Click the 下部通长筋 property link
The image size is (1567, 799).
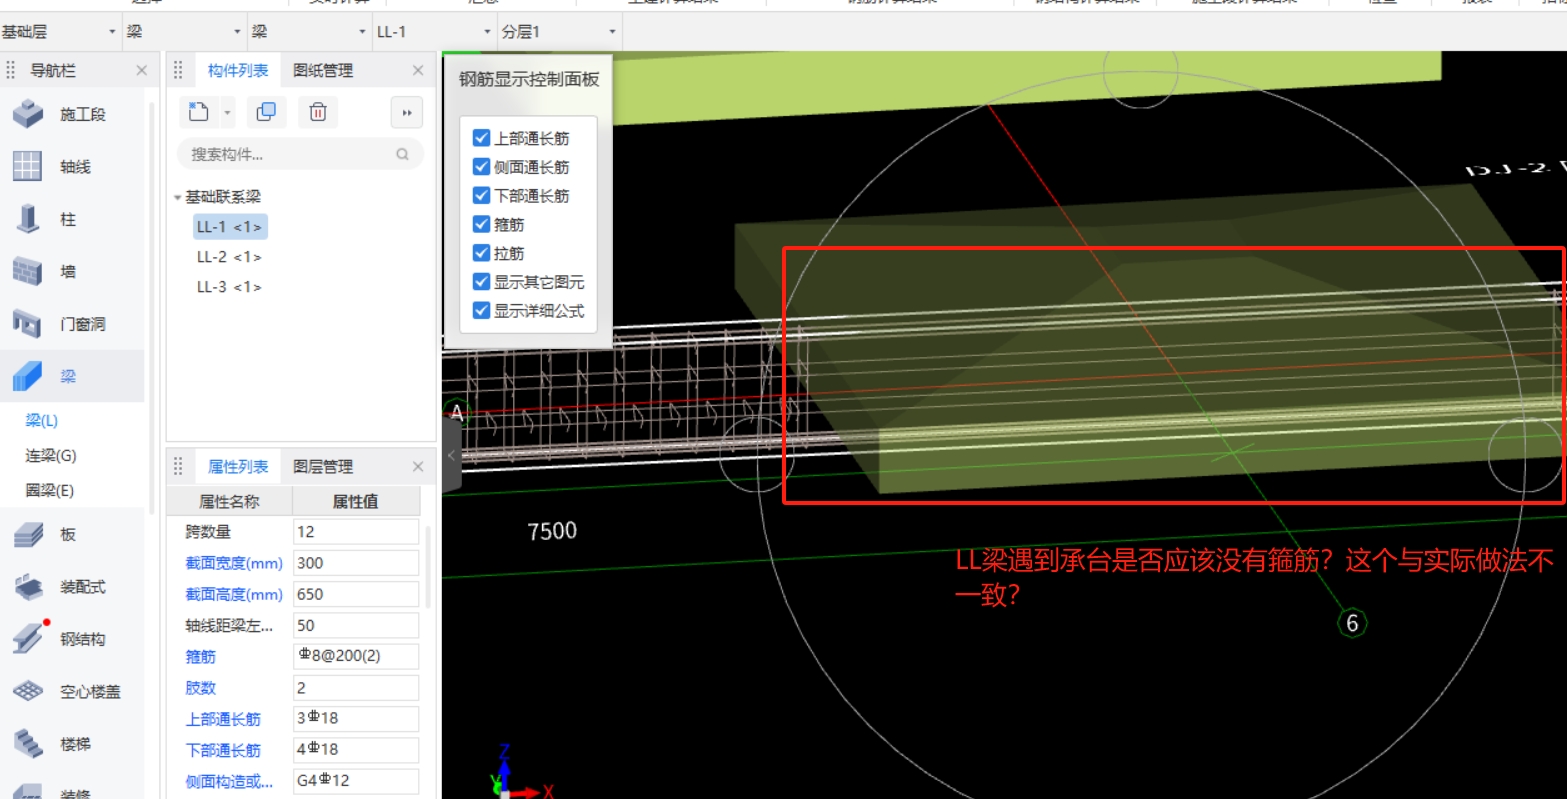(223, 749)
